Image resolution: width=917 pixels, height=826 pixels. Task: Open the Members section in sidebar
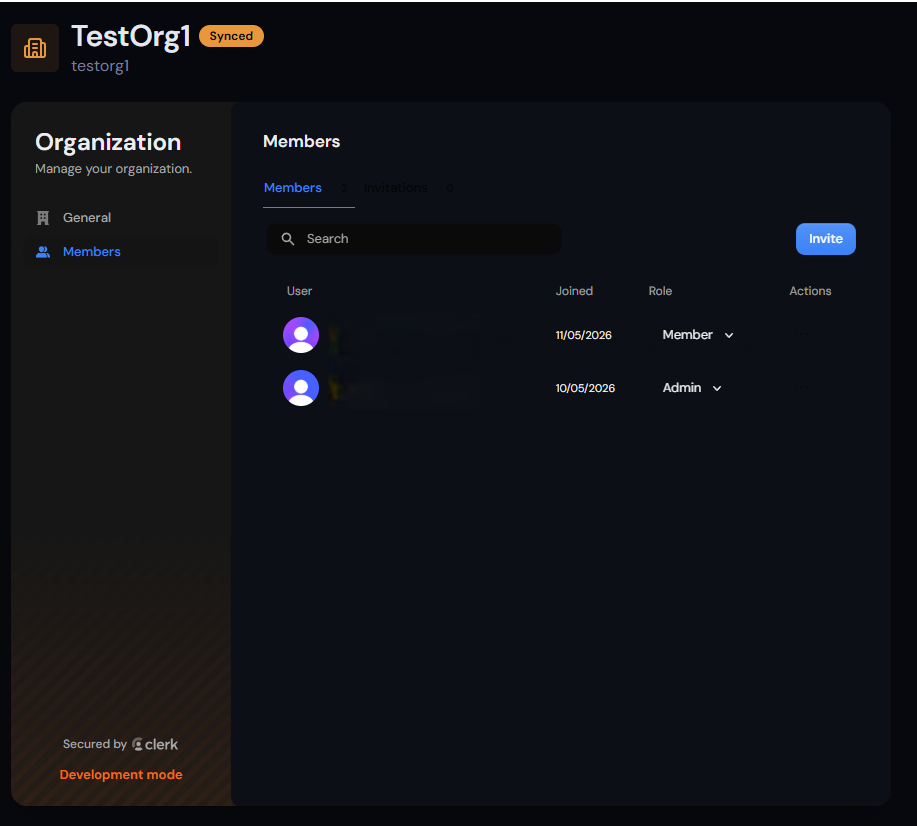(x=122, y=252)
